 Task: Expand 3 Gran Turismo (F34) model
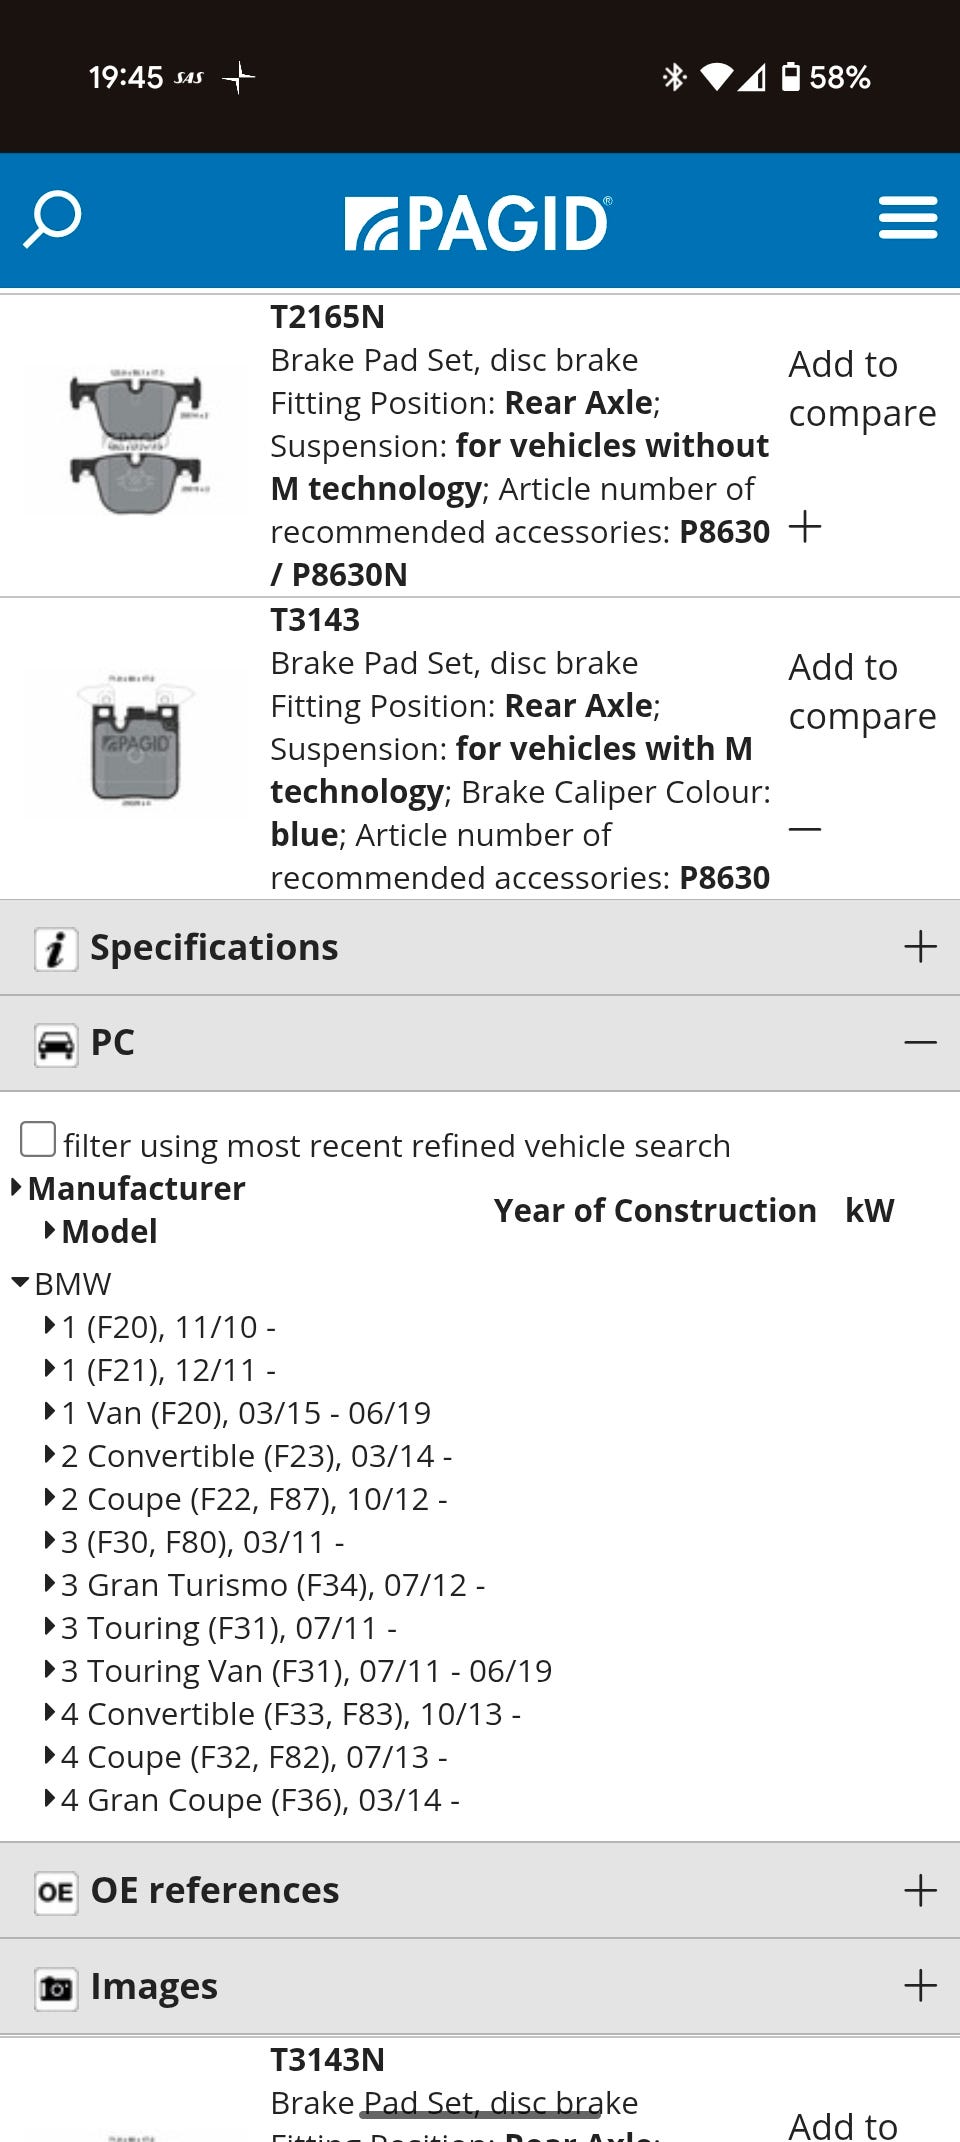[x=50, y=1584]
